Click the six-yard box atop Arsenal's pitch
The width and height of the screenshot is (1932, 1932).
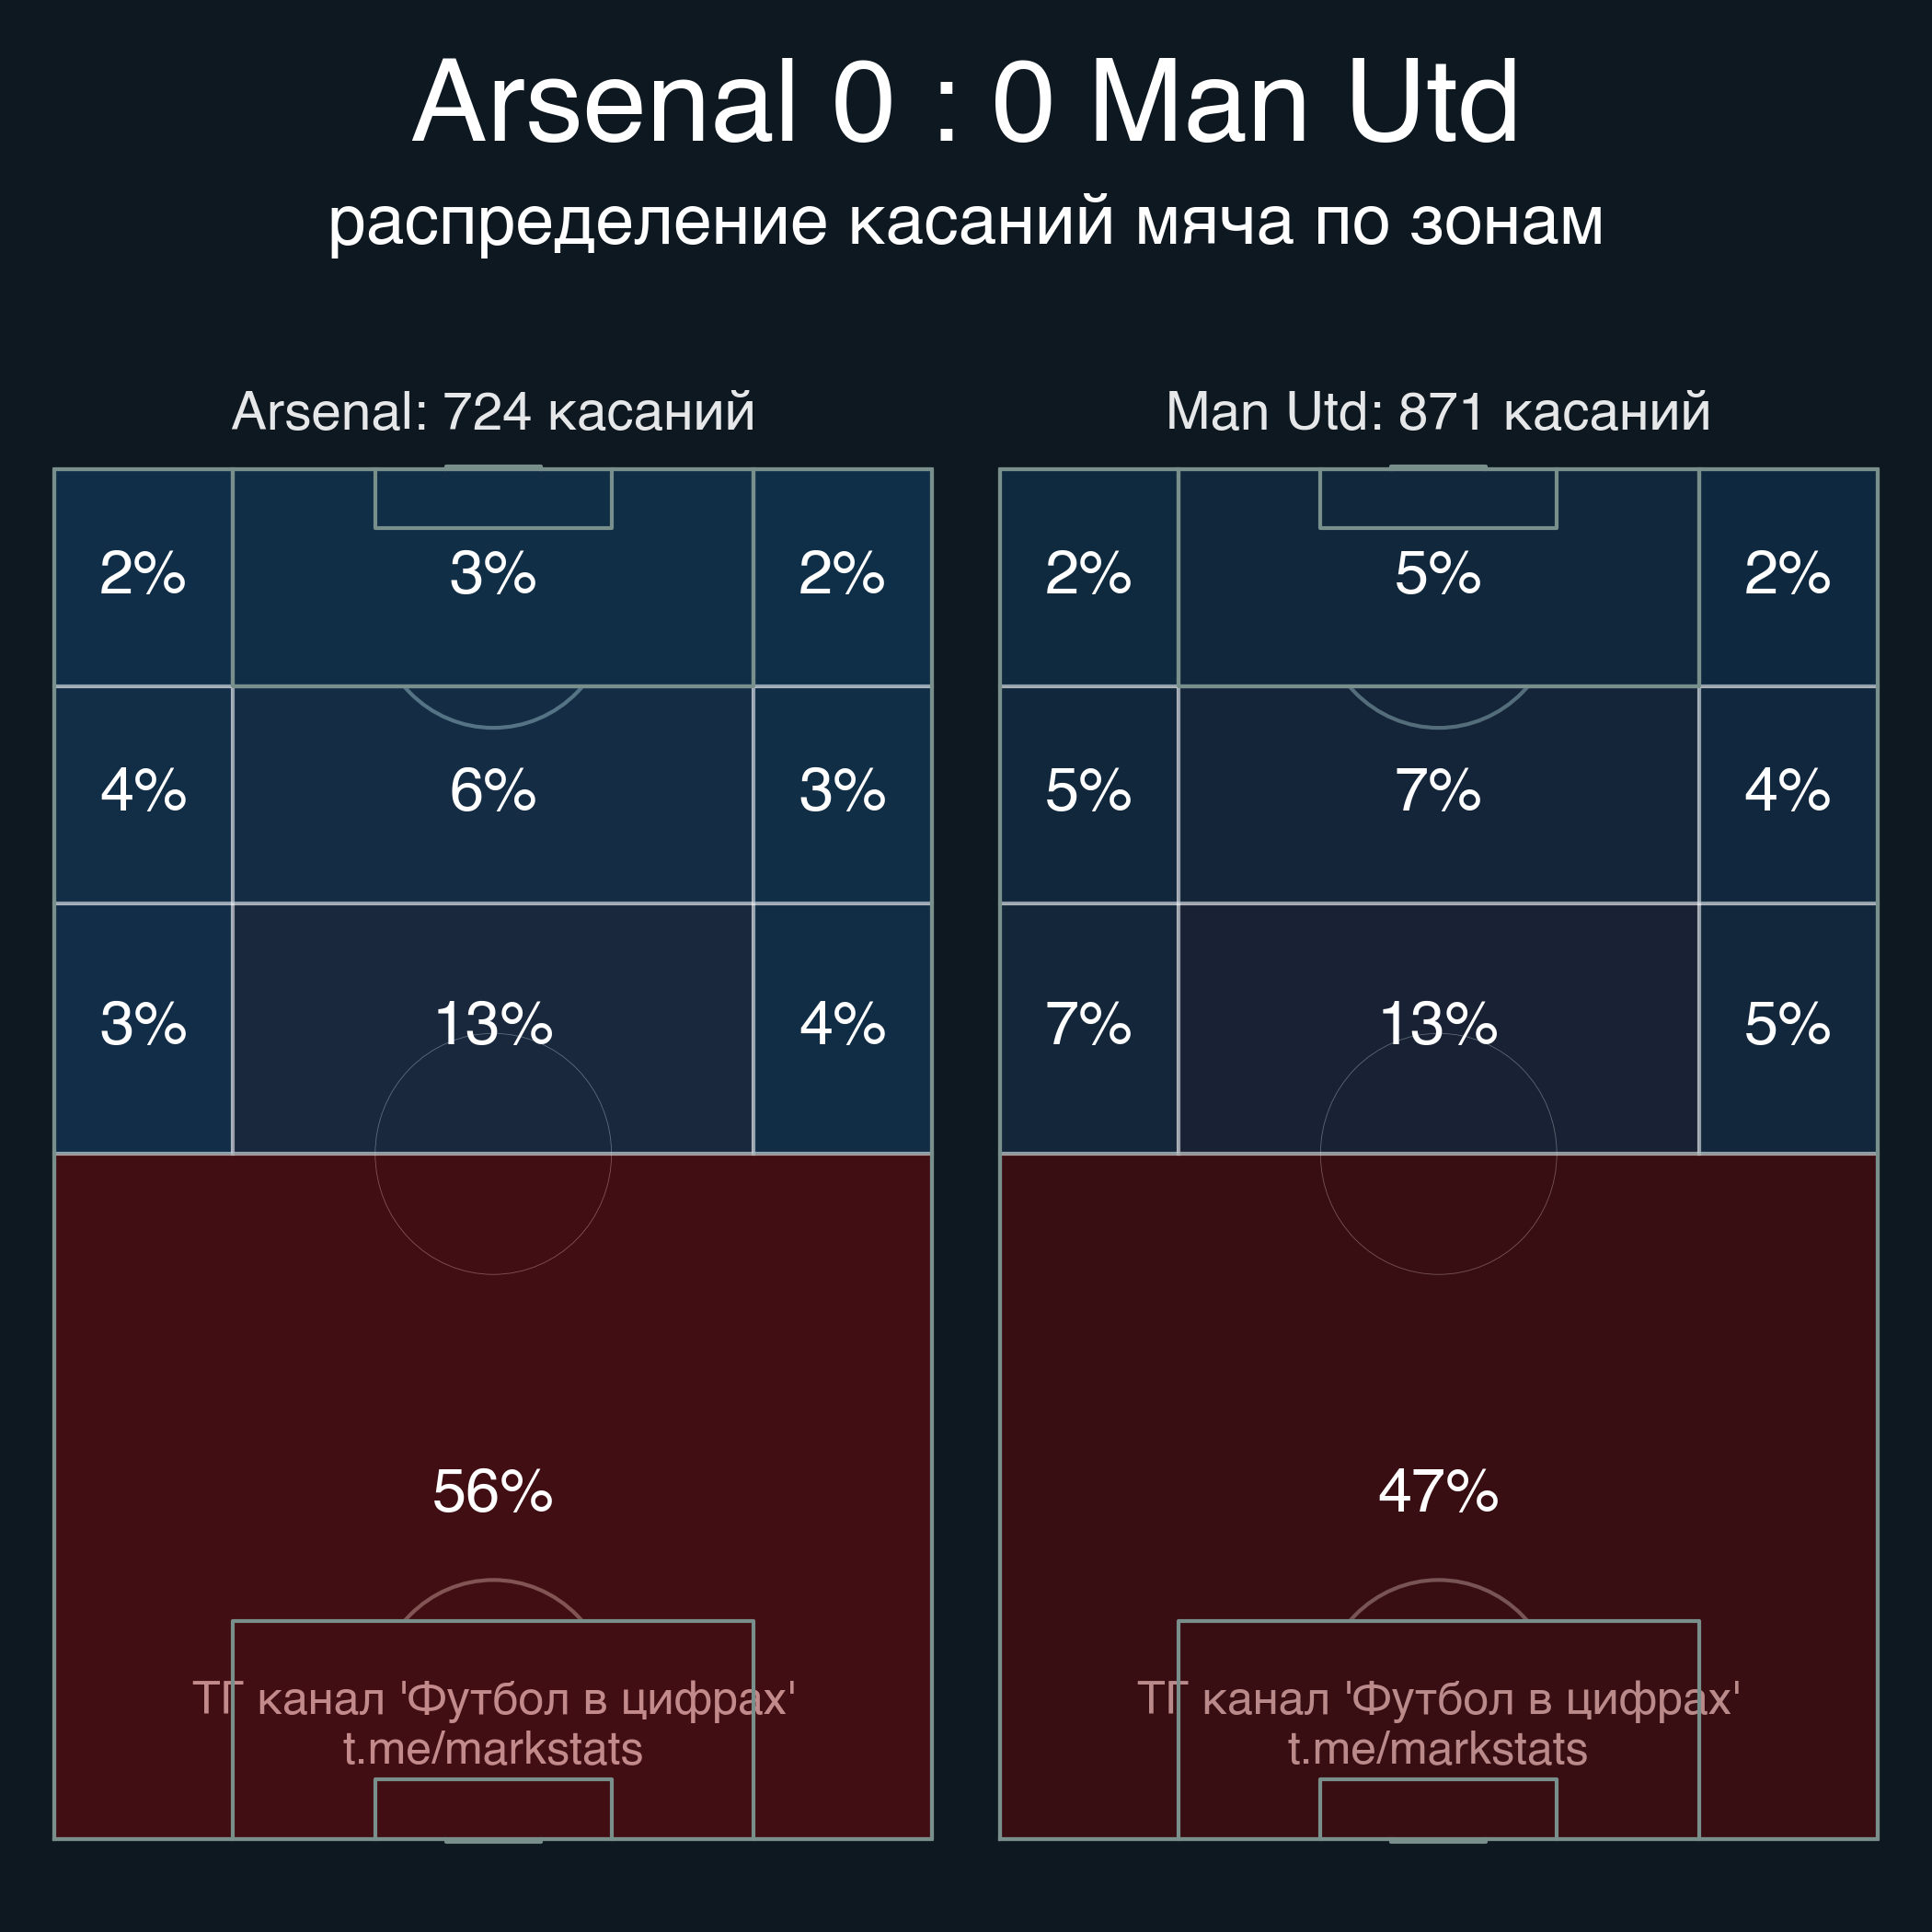click(493, 499)
